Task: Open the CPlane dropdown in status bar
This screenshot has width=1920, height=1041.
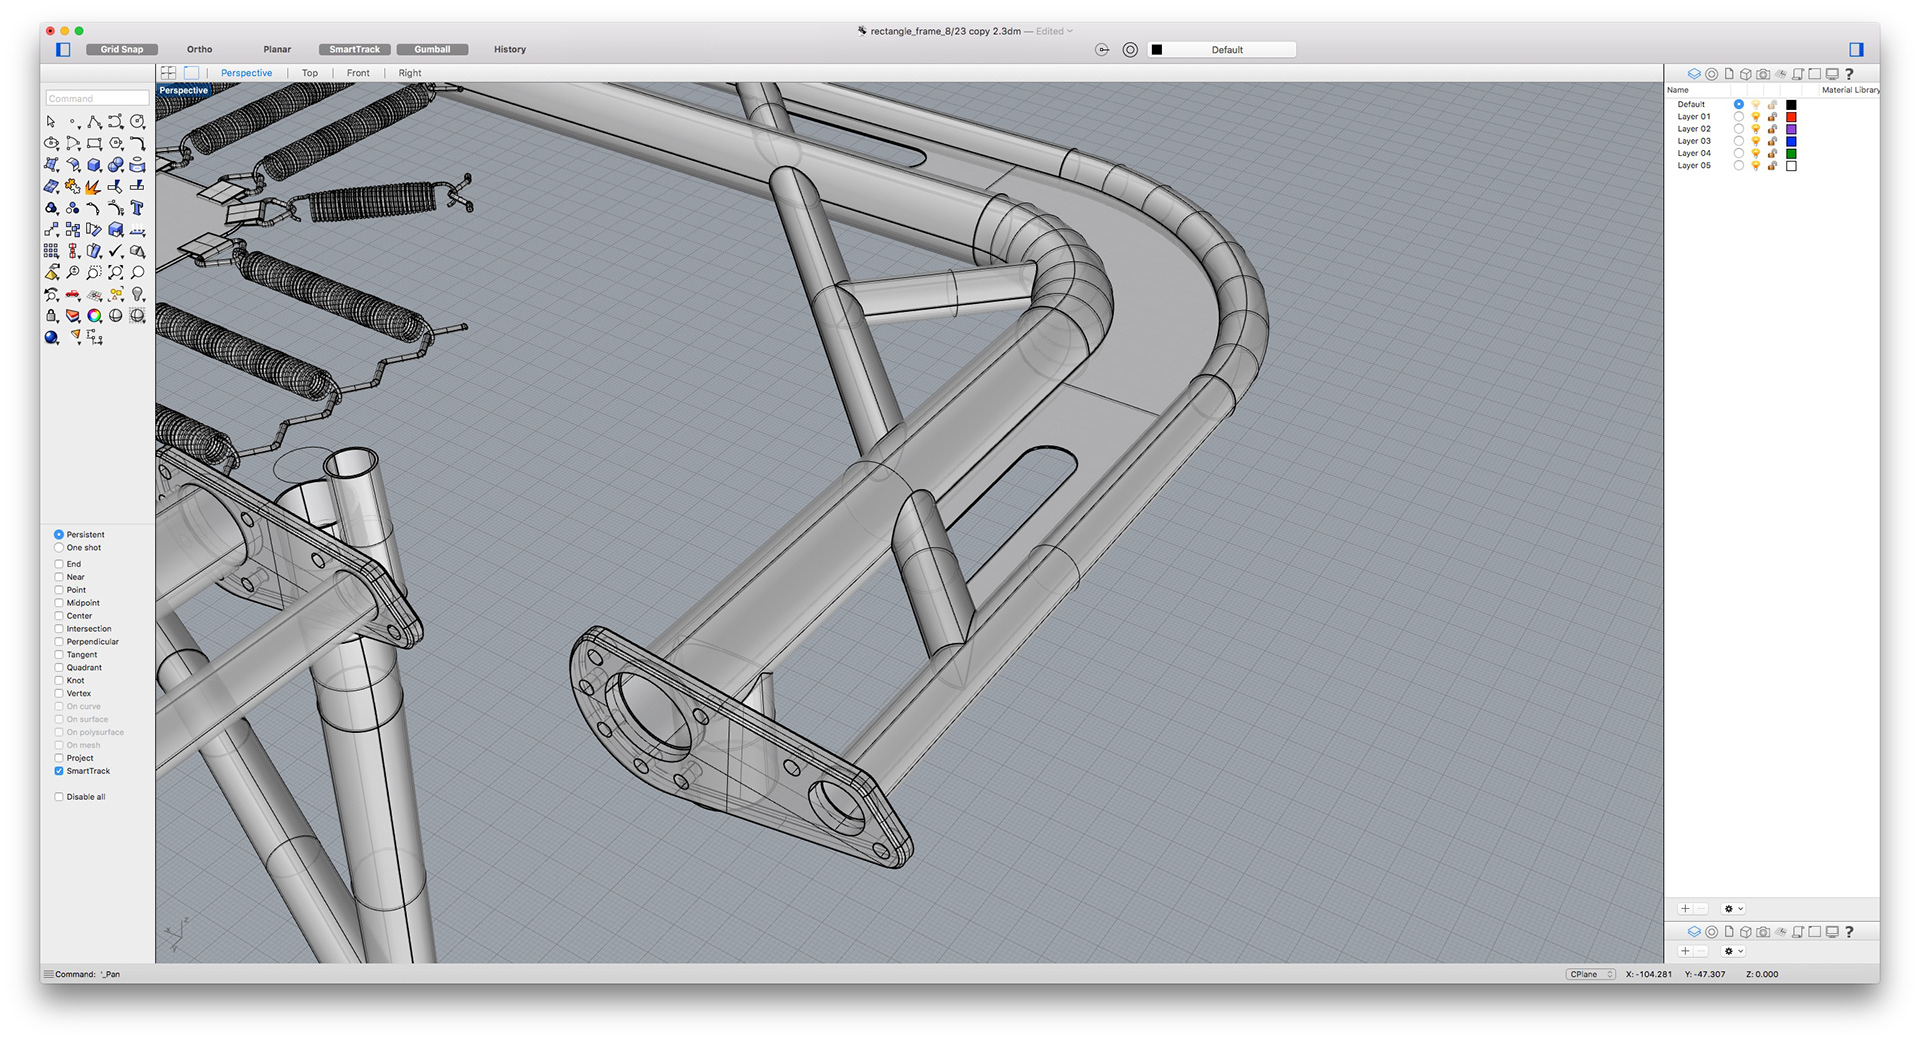Action: (x=1590, y=974)
